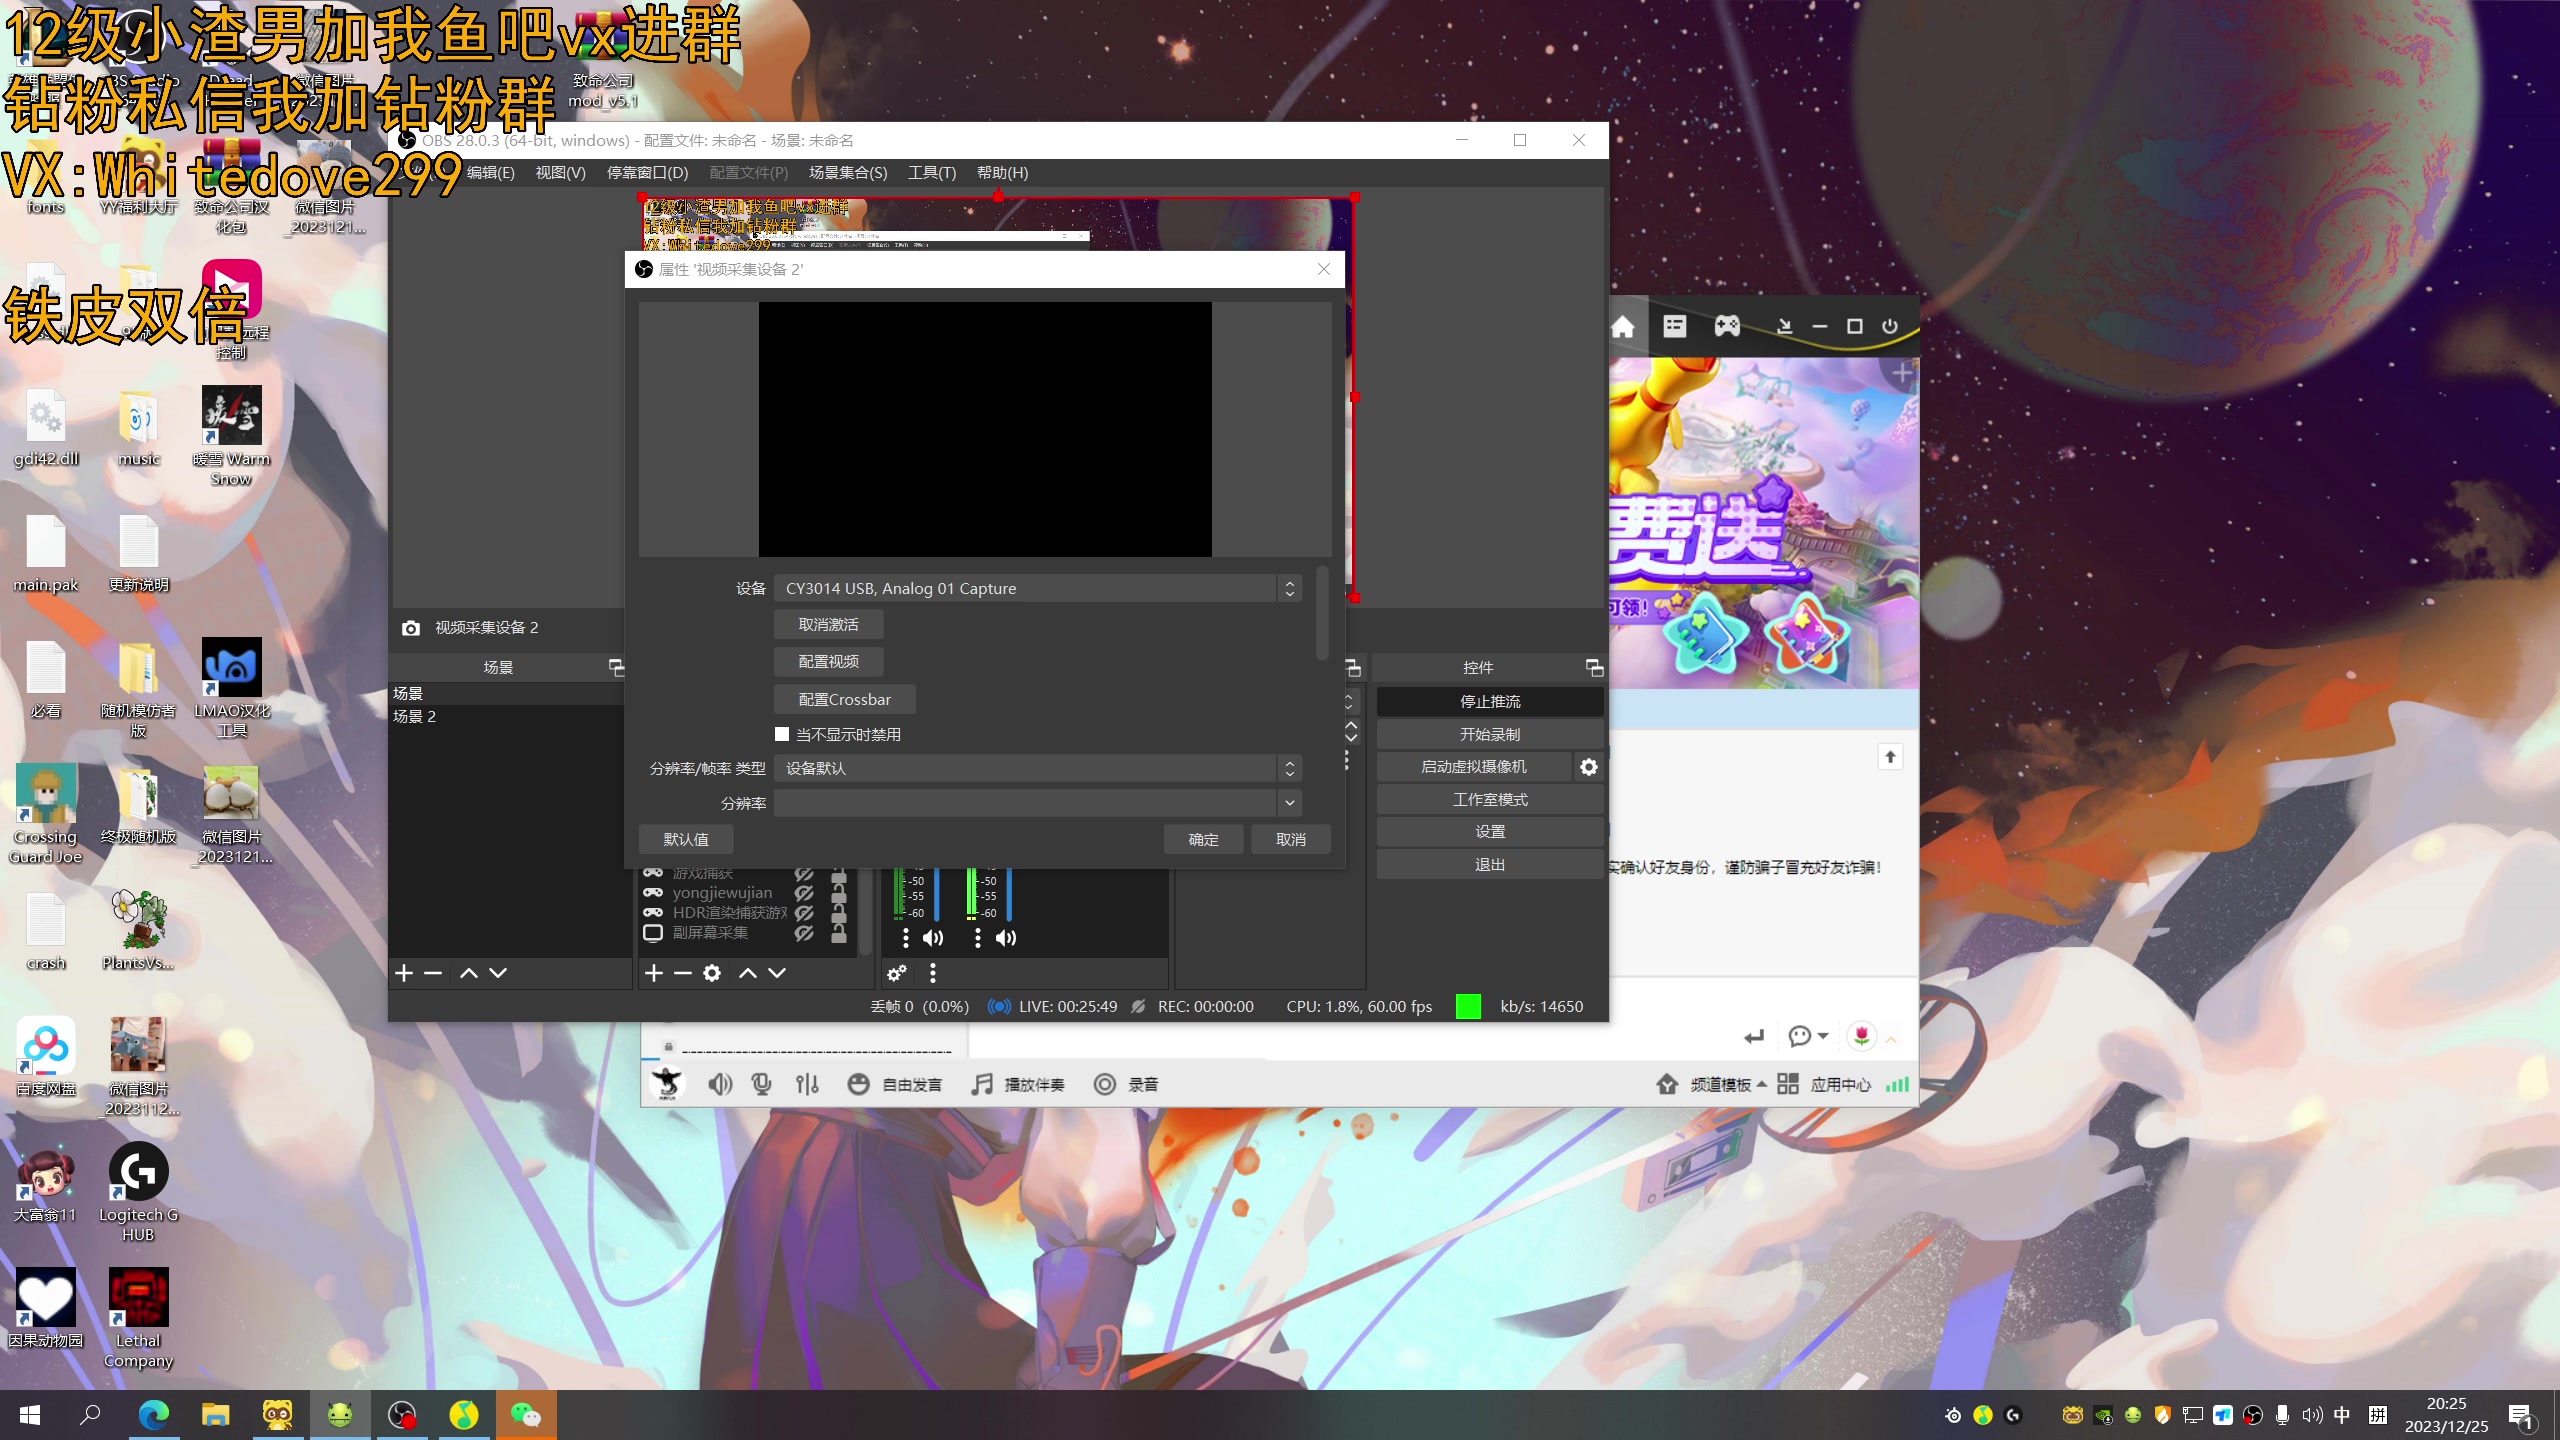Click the first mixer channel volume slider
The image size is (2560, 1440).
coord(937,893)
